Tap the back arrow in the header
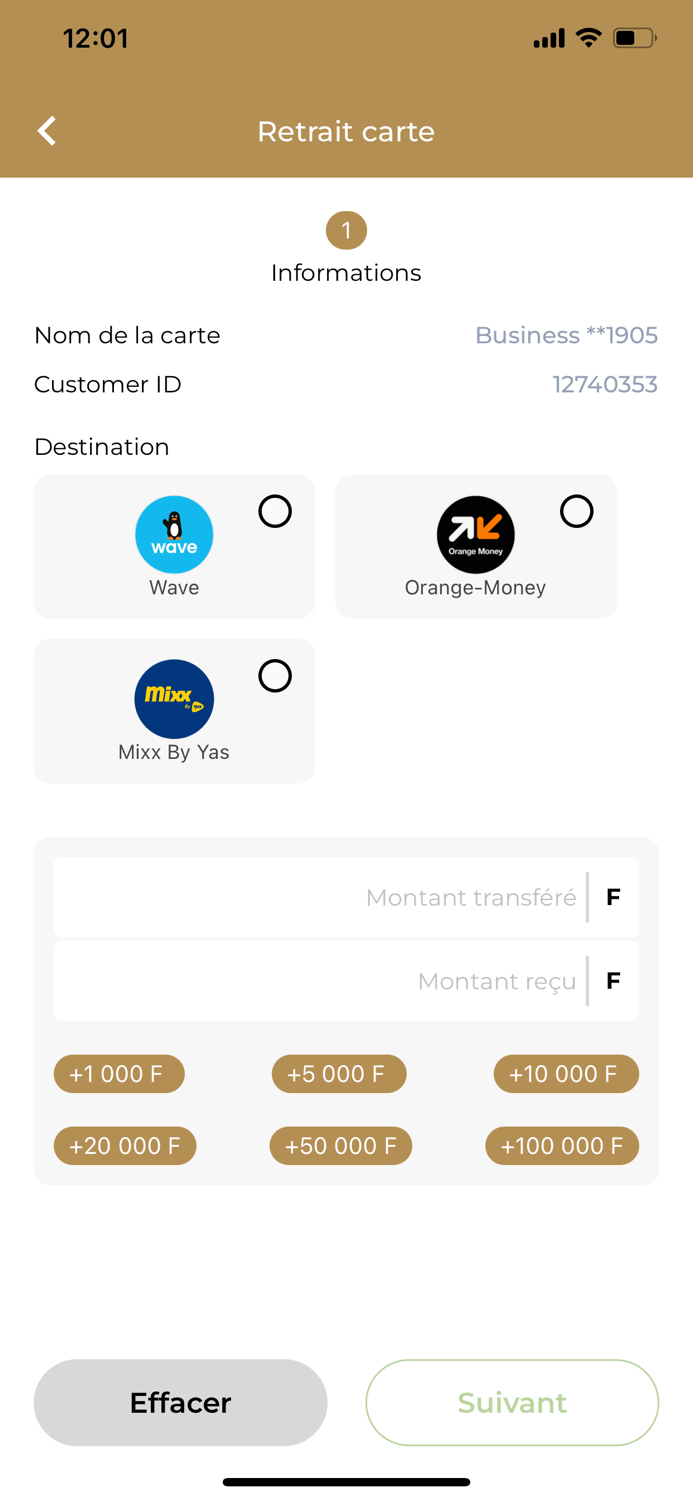Screen dimensions: 693x1500 (x=45, y=131)
